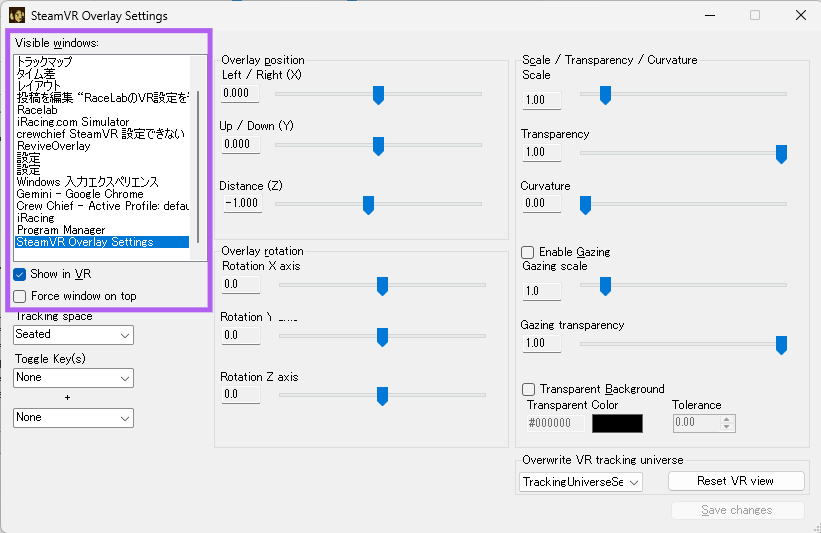
Task: Expand the TrackingUniverseSe dropdown
Action: [x=581, y=482]
